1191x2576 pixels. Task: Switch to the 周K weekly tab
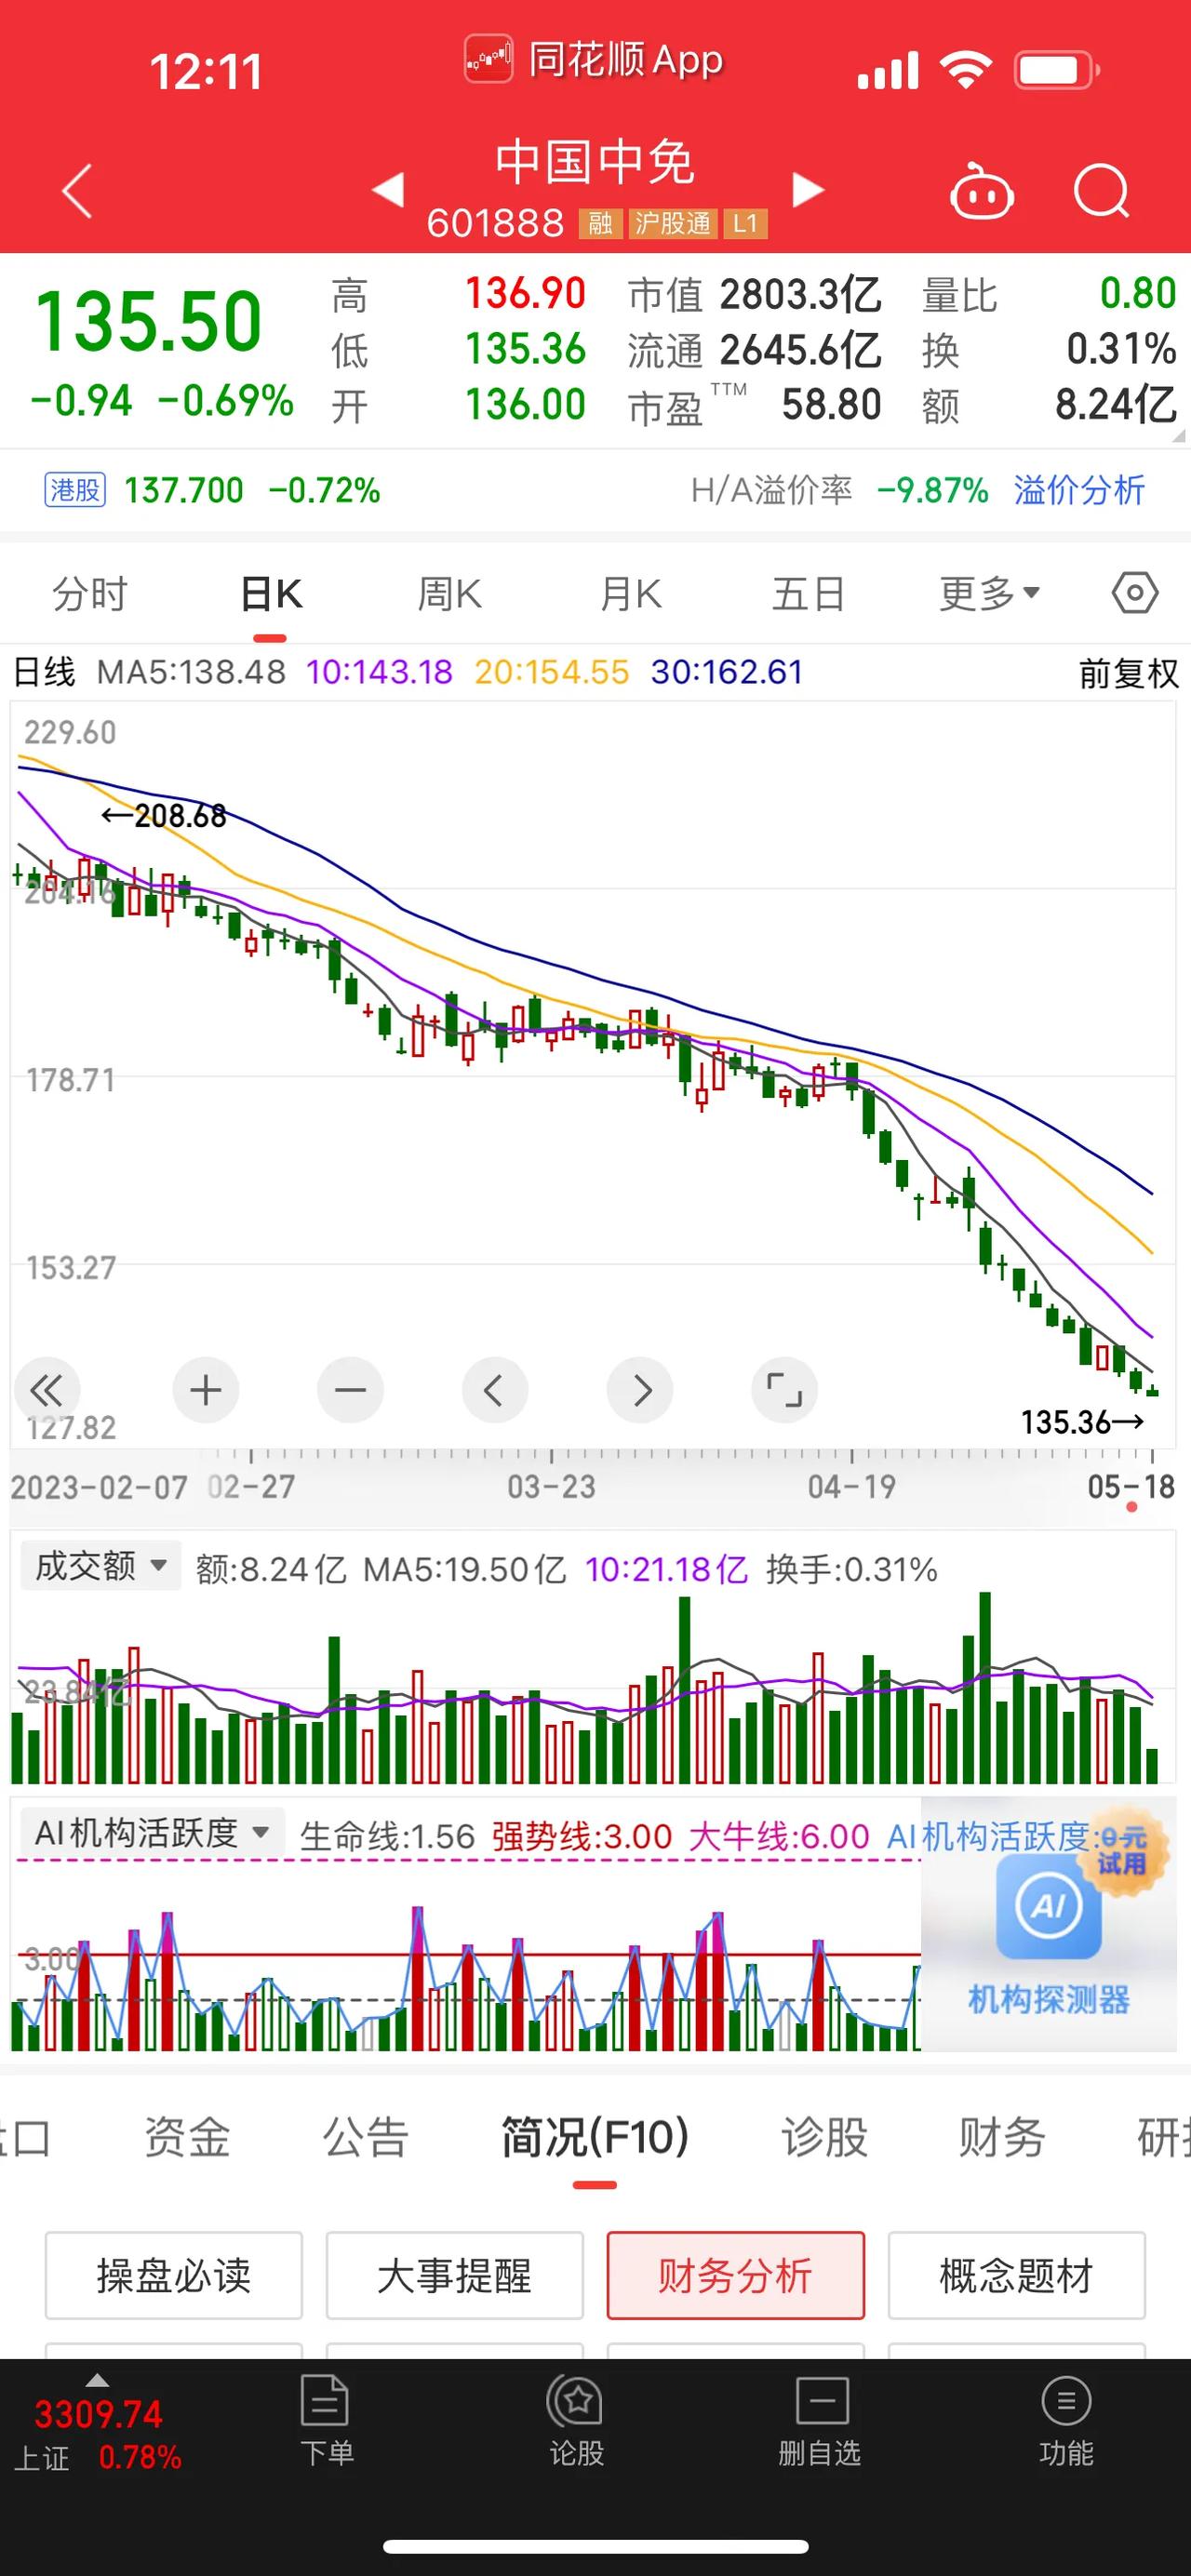pos(450,594)
